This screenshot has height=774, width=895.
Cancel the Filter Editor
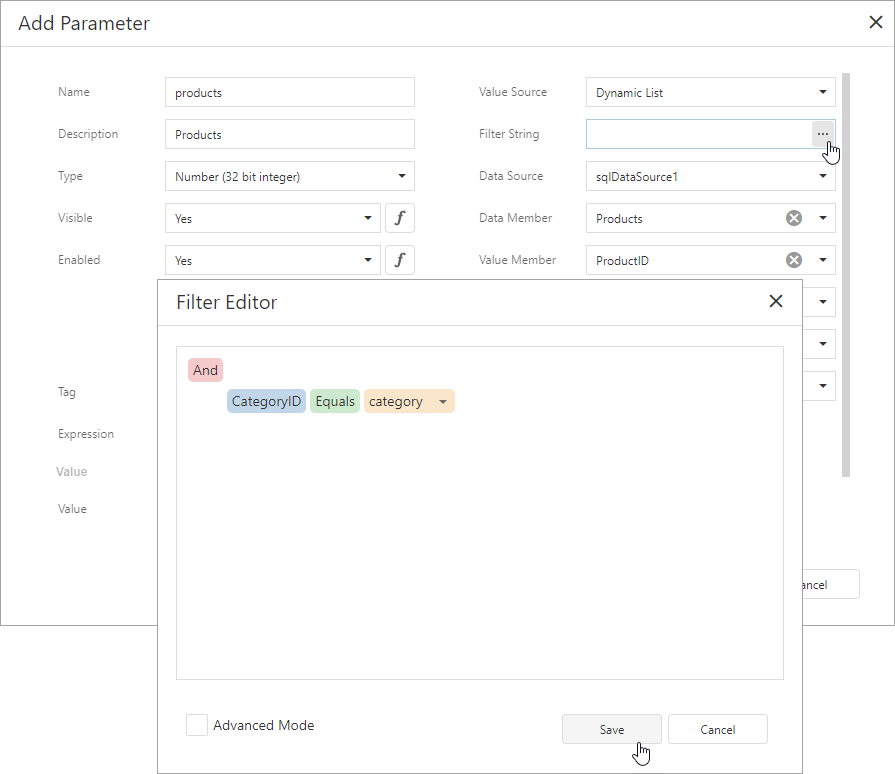[x=717, y=729]
